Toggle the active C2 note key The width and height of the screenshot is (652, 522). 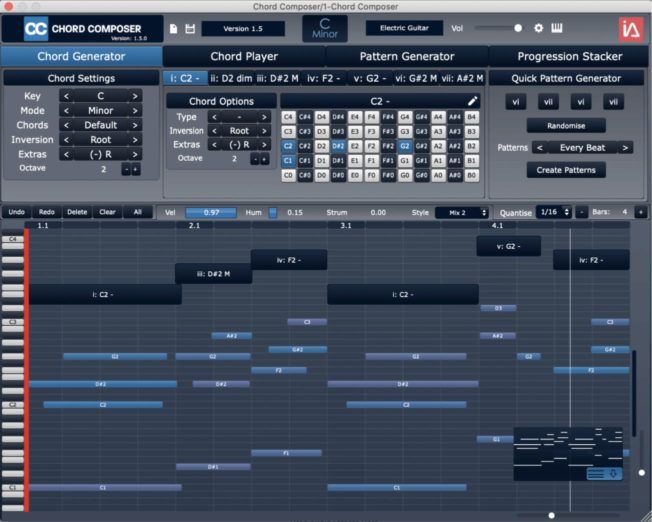pyautogui.click(x=288, y=146)
